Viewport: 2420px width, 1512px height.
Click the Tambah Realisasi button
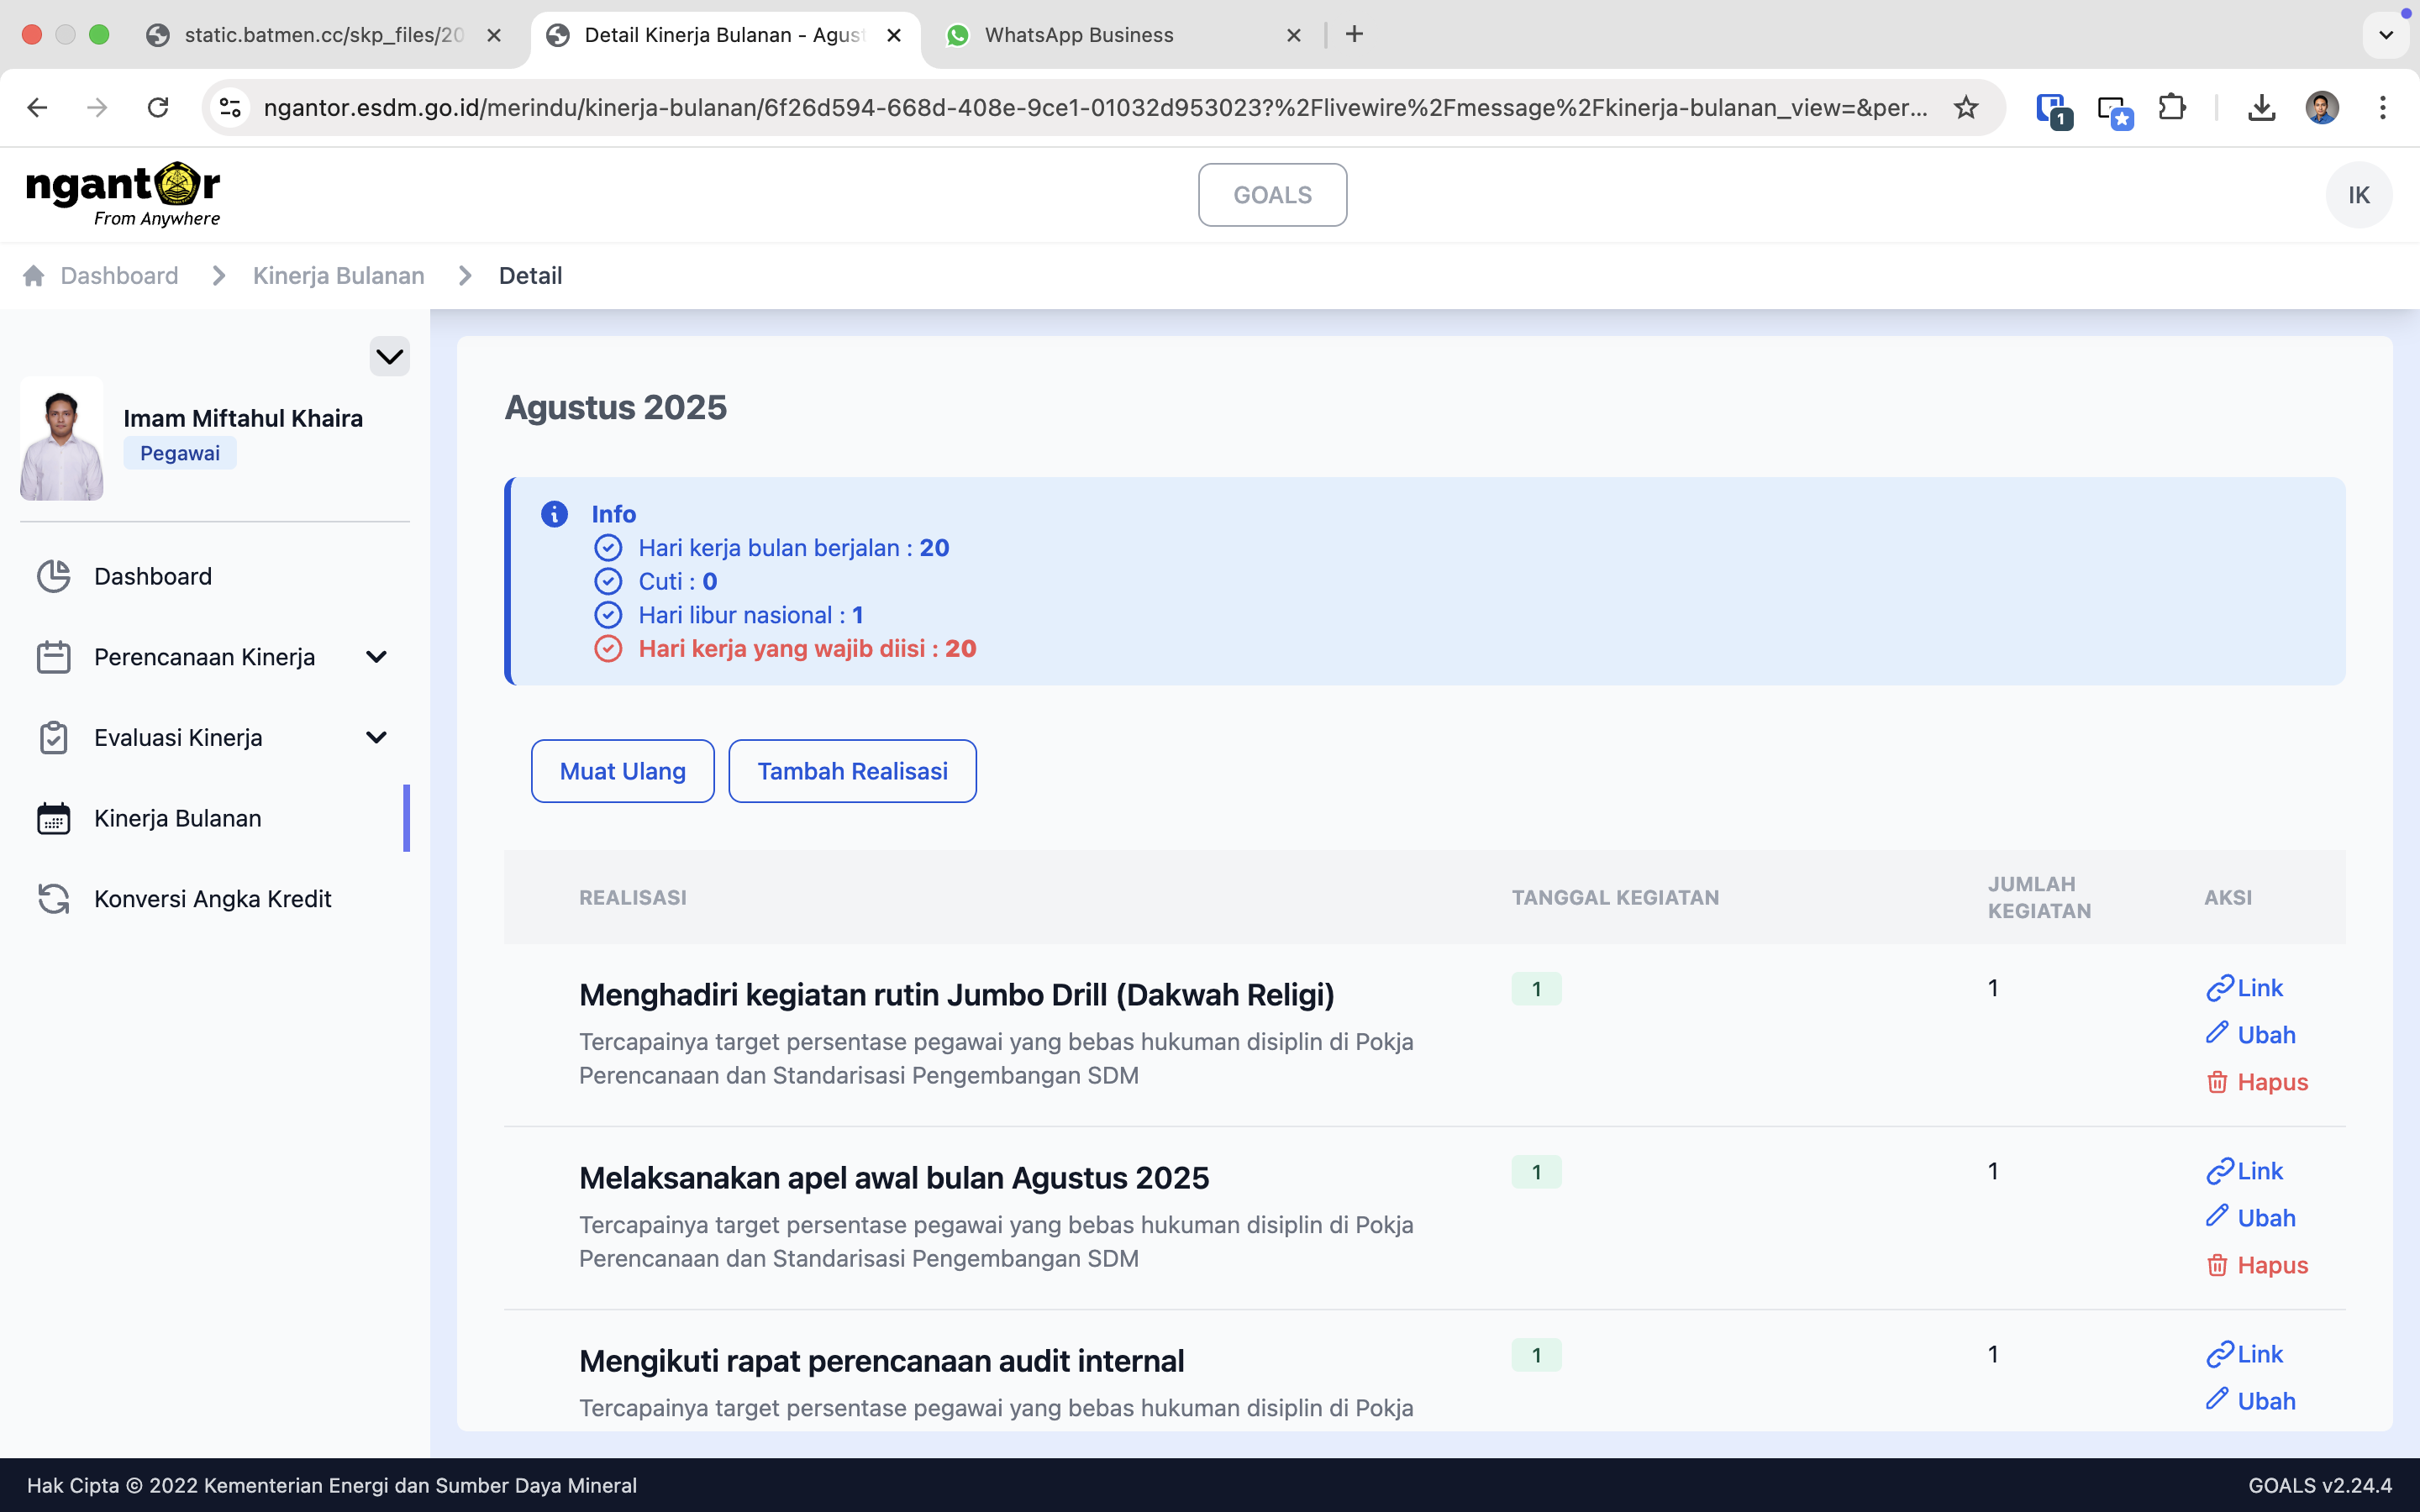click(852, 771)
